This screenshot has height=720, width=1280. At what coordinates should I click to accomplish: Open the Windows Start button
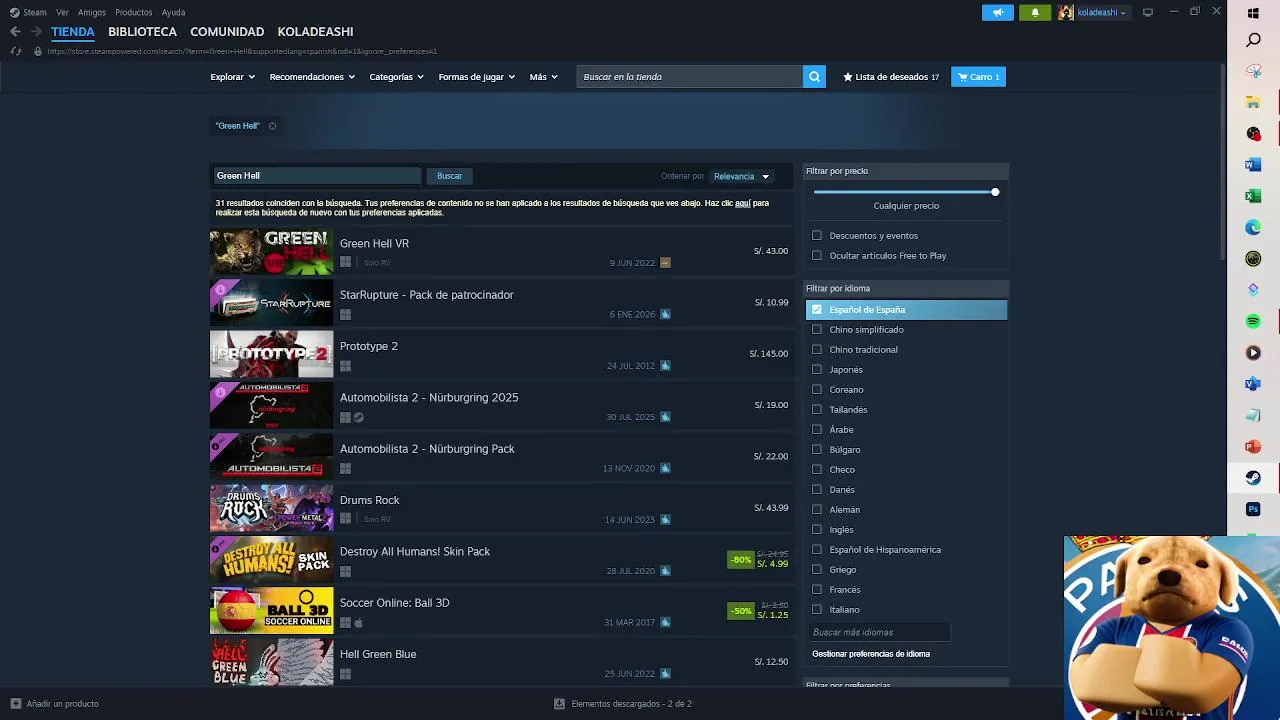(x=1253, y=13)
